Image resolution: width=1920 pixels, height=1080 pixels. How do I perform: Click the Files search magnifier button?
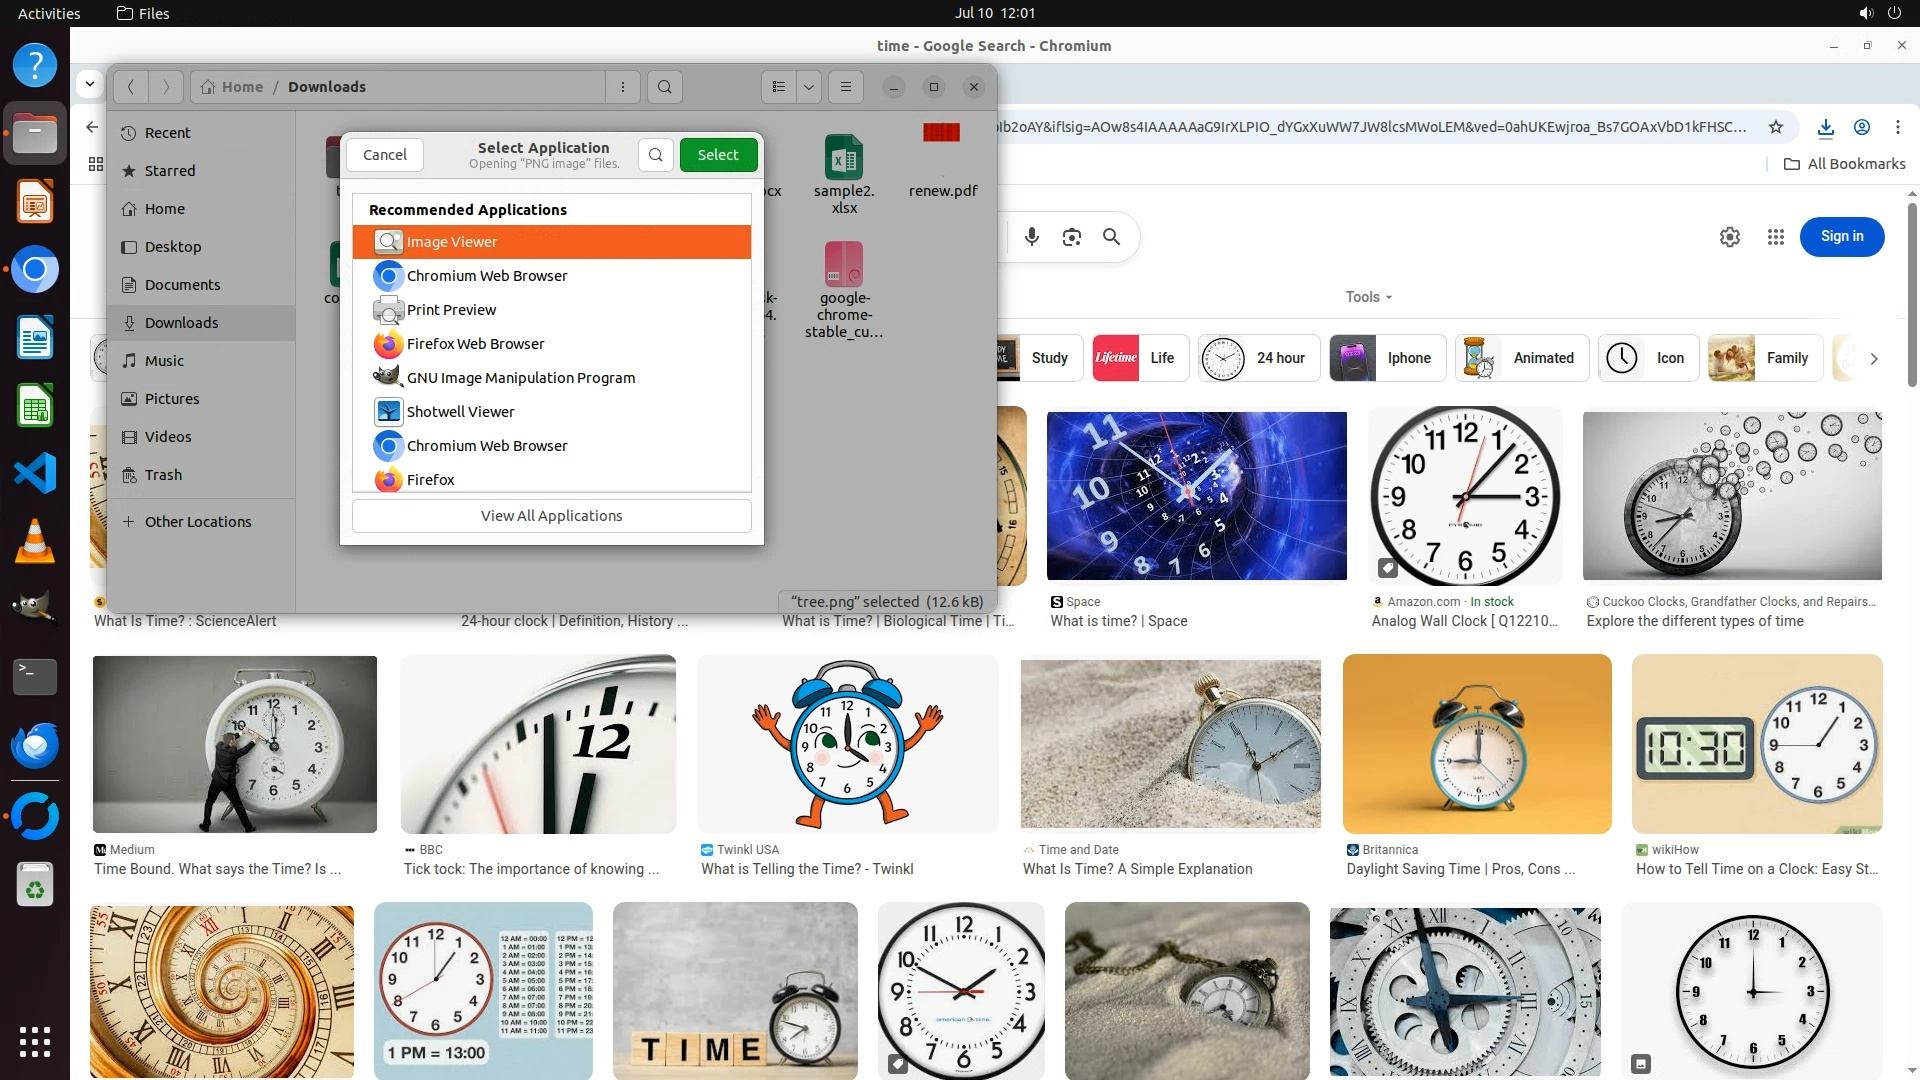[x=665, y=87]
